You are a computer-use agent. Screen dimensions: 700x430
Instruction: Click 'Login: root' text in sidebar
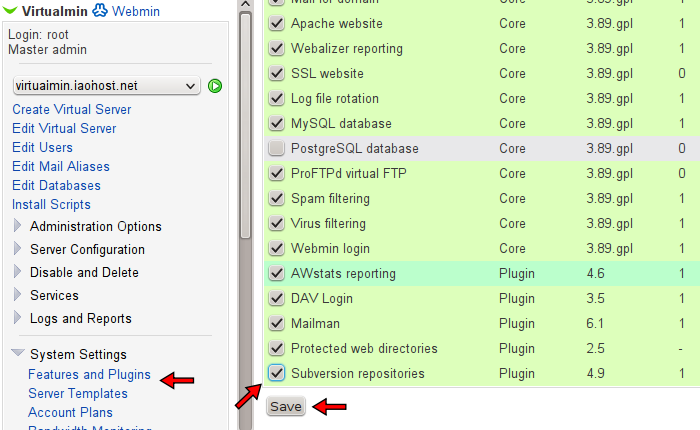[x=38, y=35]
